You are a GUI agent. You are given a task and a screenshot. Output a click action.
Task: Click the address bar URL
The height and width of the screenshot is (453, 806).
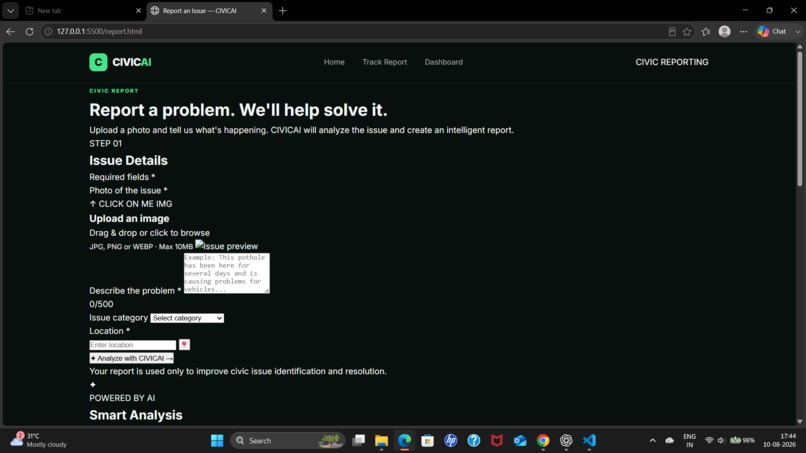click(x=99, y=31)
